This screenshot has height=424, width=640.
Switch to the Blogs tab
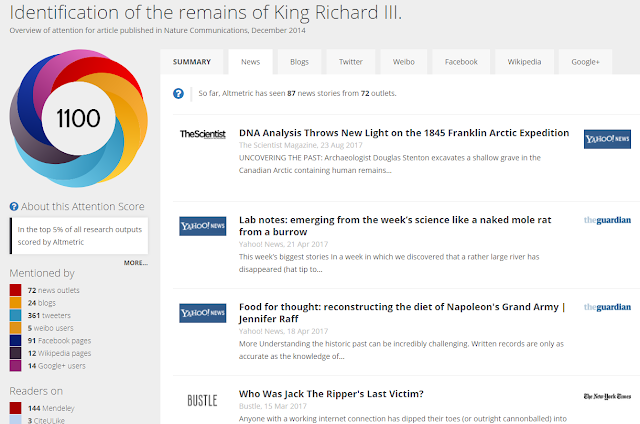coord(299,62)
